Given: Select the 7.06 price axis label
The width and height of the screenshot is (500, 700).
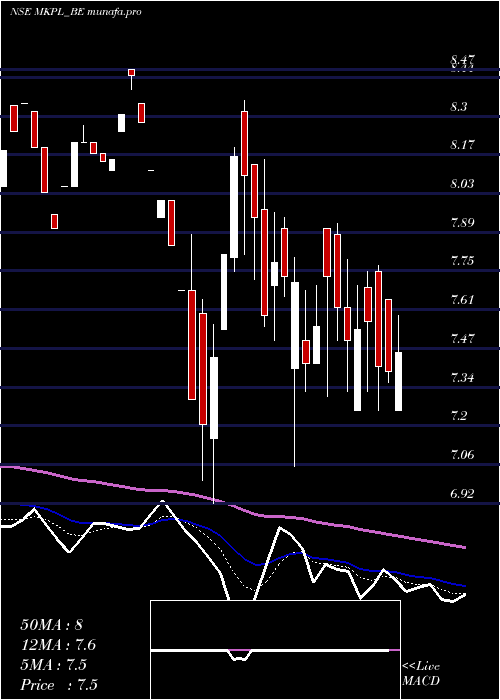Looking at the screenshot, I should click(462, 455).
